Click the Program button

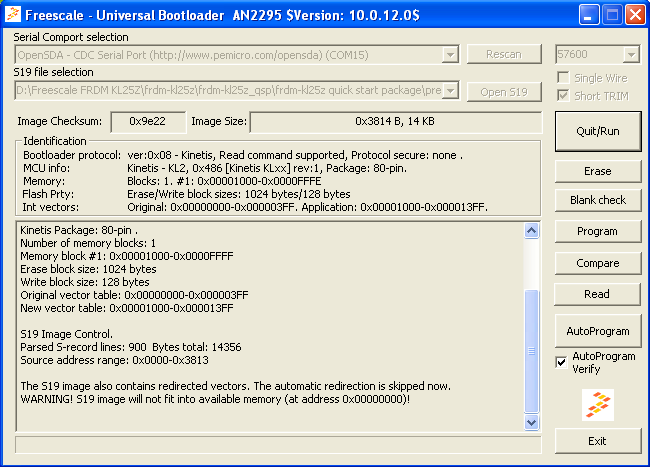(x=598, y=231)
